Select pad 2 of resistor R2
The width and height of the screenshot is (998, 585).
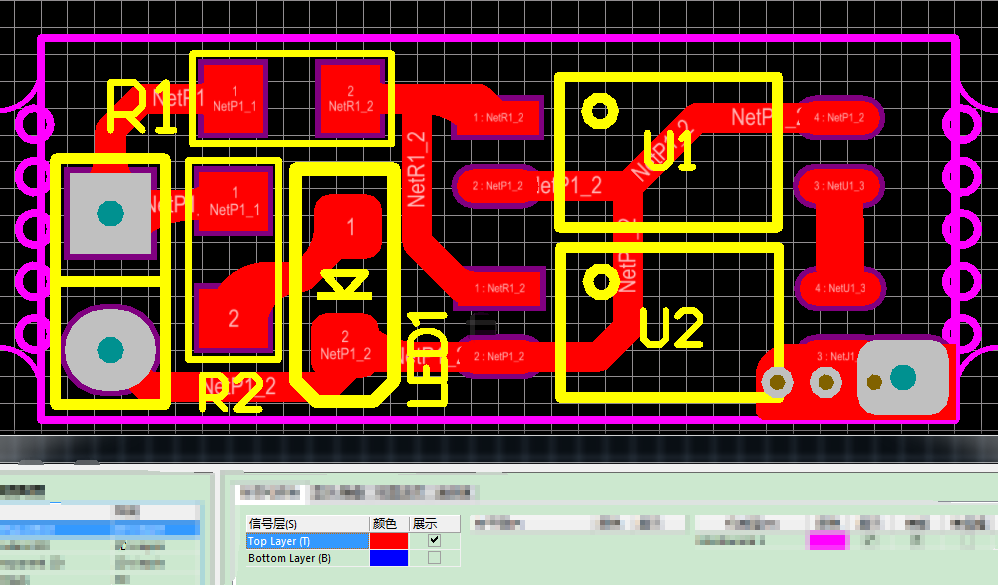234,318
